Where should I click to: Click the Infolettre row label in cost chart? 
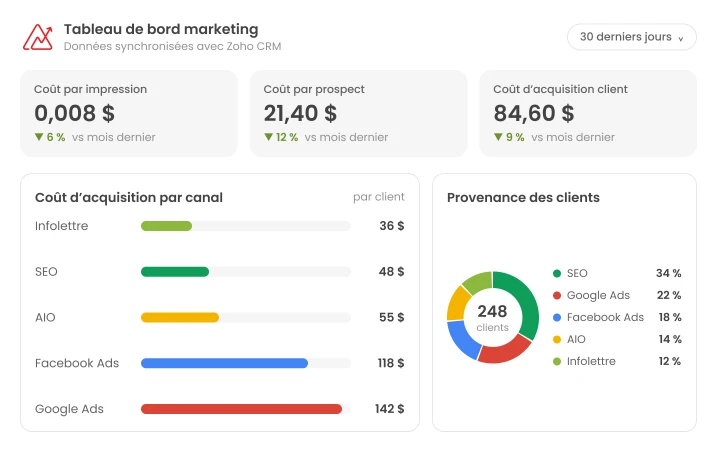pyautogui.click(x=61, y=226)
